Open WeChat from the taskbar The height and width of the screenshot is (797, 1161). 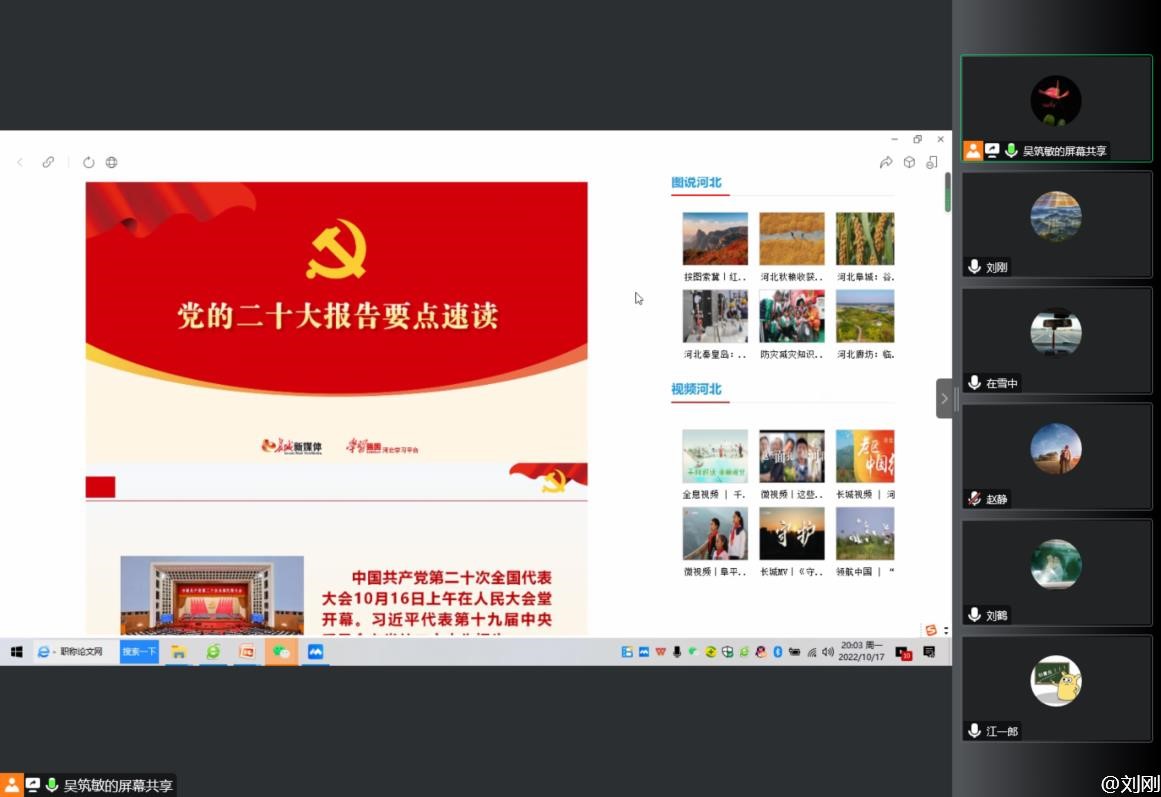[281, 652]
